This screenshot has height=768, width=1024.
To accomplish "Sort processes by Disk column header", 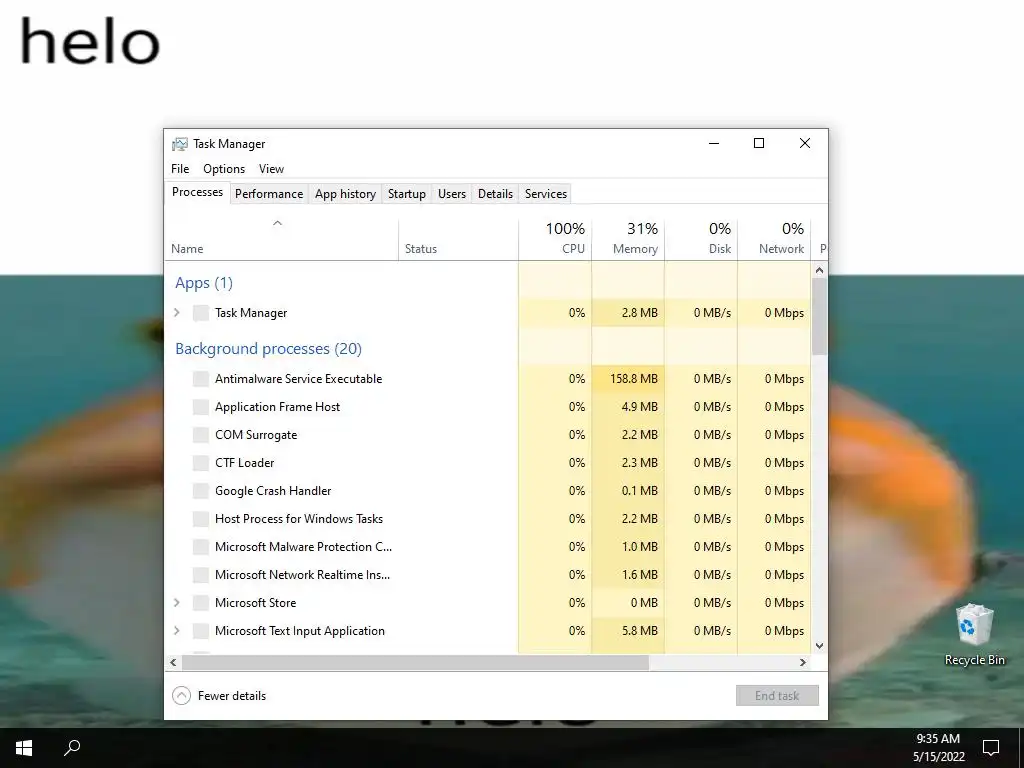I will pyautogui.click(x=701, y=240).
